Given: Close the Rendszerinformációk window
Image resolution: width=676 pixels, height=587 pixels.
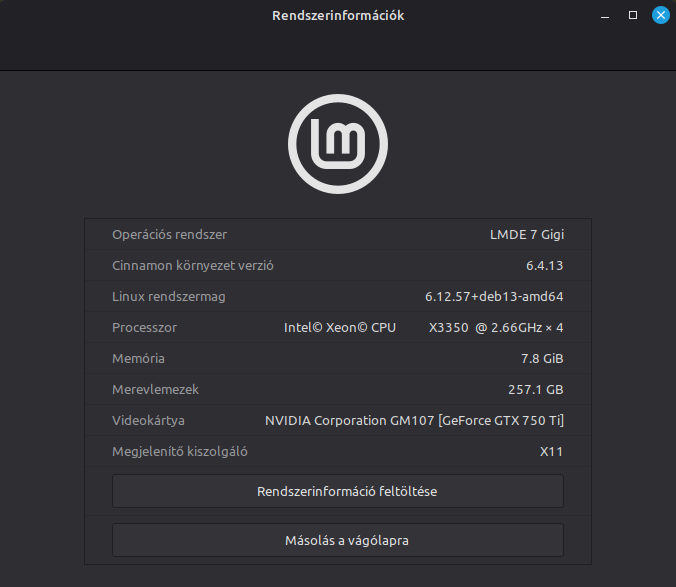Looking at the screenshot, I should [x=660, y=16].
